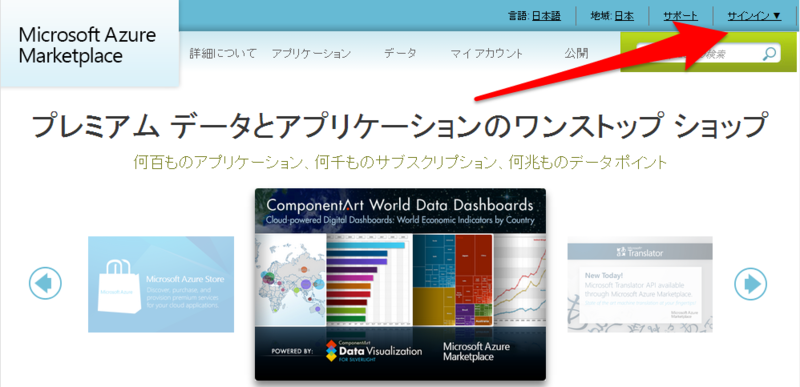
Task: Click the 何百ものアプリケーション subtitle text
Action: pos(400,163)
